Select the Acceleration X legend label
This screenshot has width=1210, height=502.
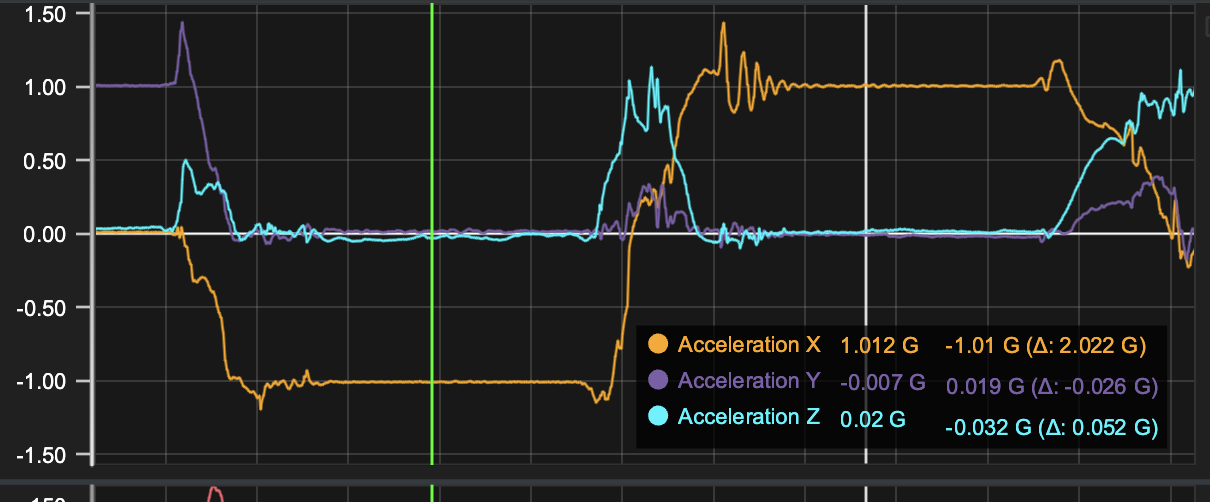[749, 345]
